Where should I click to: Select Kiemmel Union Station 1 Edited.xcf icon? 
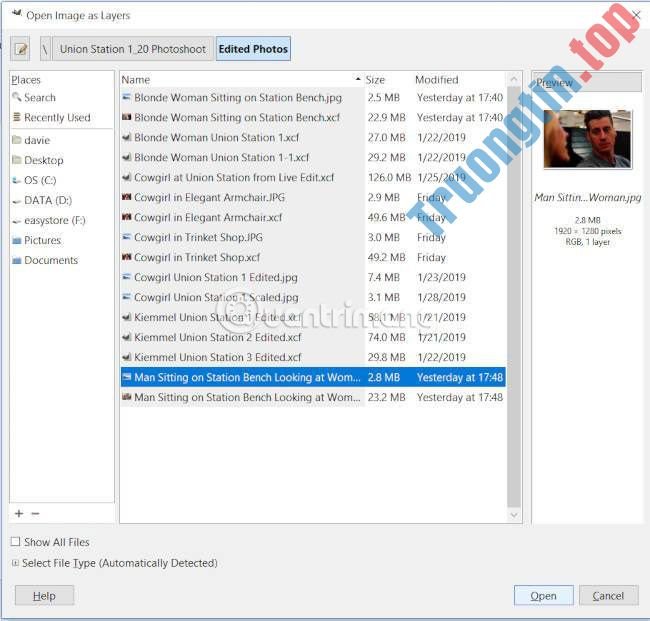(126, 317)
